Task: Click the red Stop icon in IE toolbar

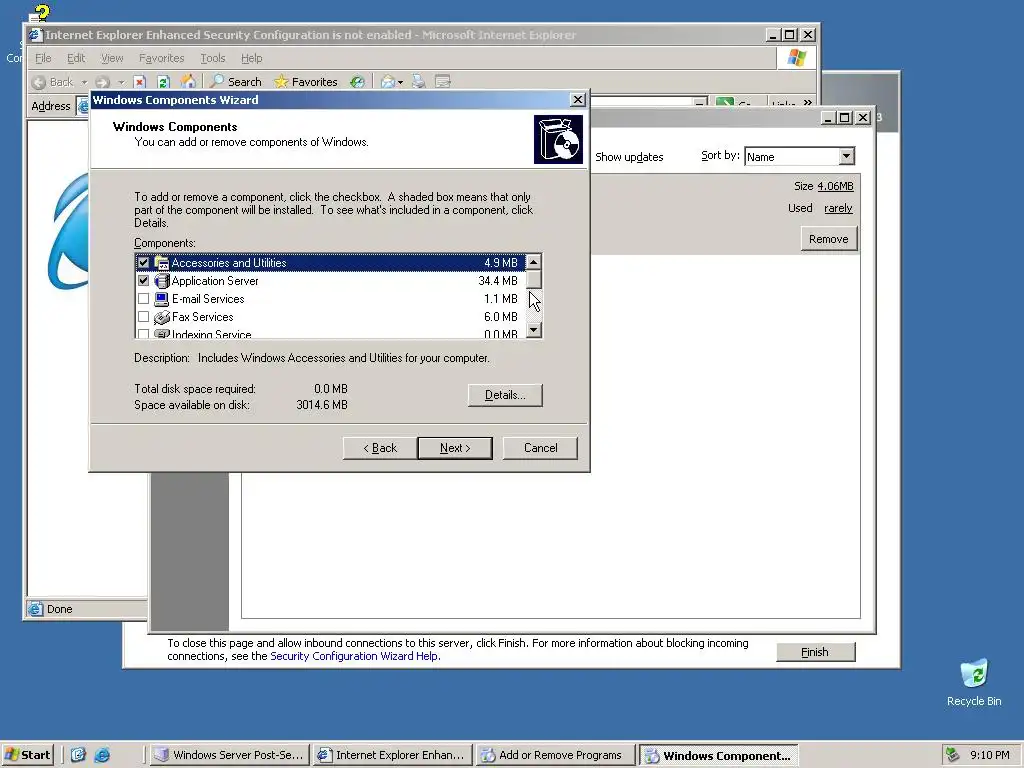Action: 139,82
